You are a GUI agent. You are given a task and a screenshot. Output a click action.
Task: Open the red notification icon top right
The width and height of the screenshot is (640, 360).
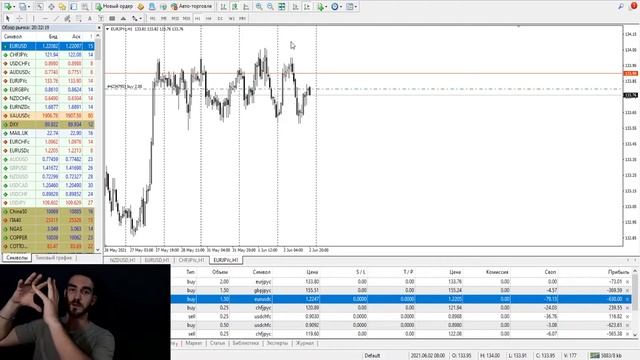pyautogui.click(x=634, y=7)
